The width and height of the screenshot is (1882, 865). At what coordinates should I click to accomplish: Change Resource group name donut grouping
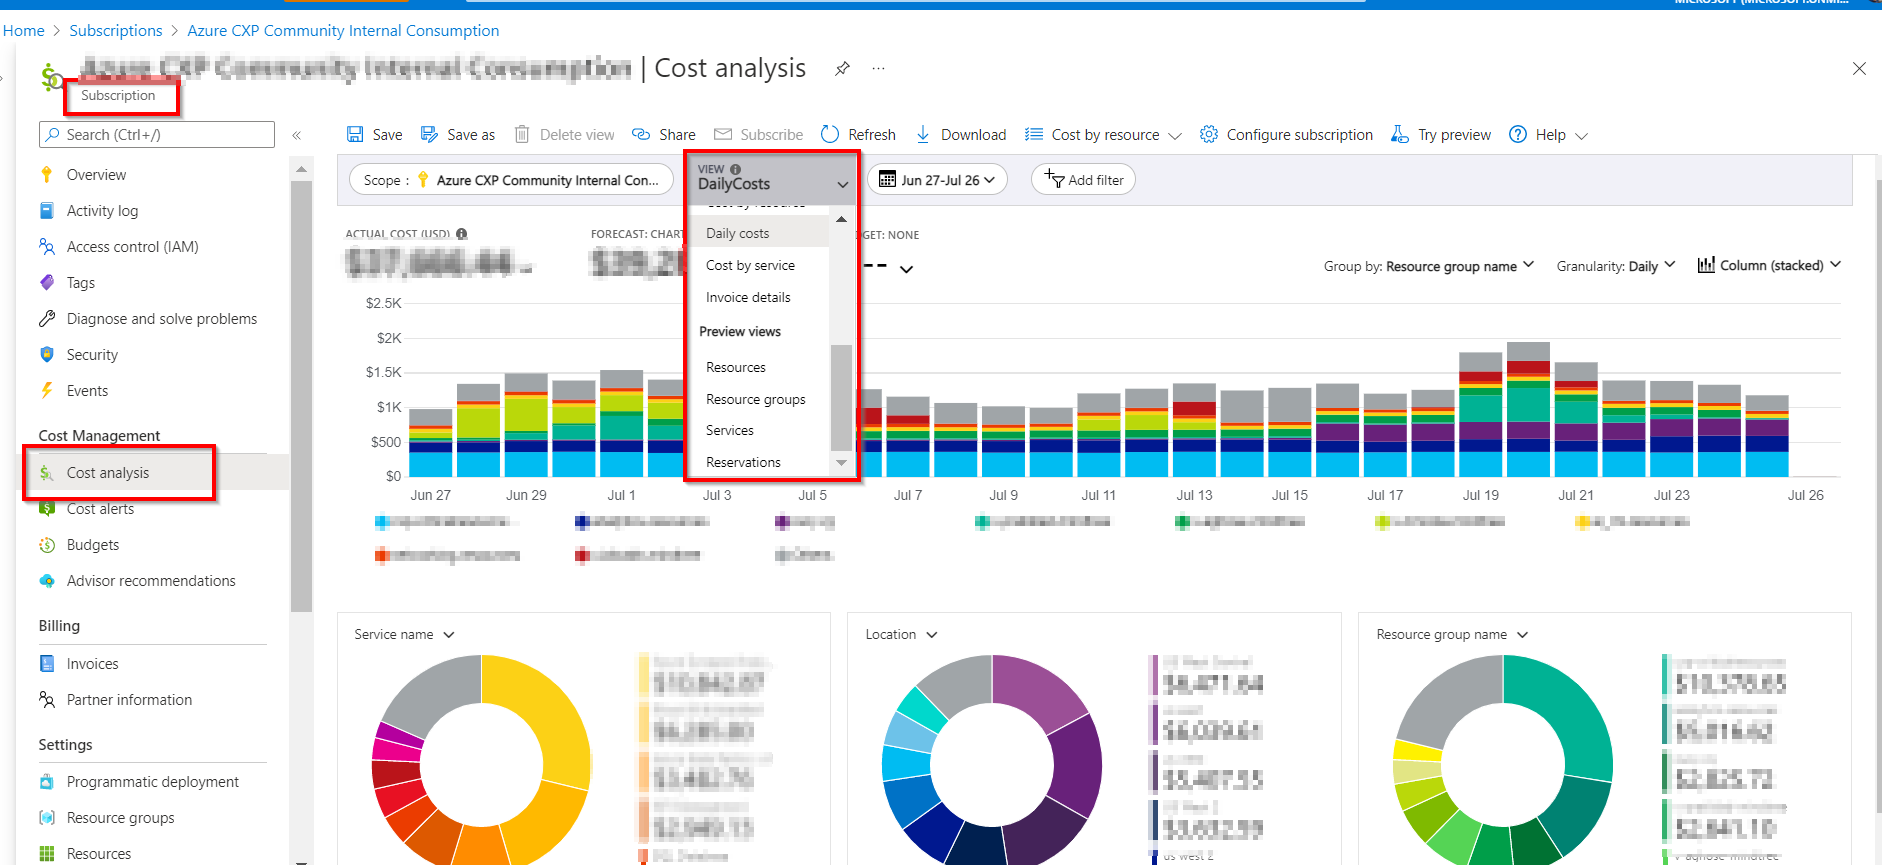[x=1452, y=635]
